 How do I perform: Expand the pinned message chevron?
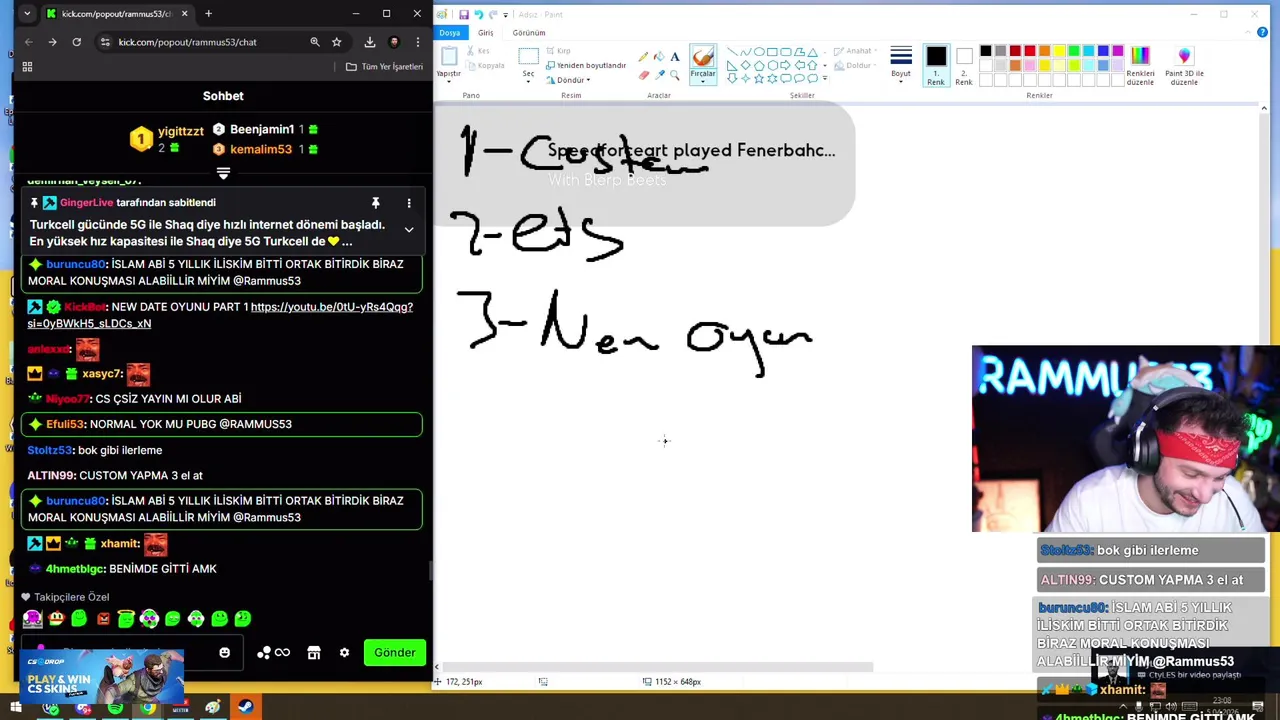[x=408, y=230]
